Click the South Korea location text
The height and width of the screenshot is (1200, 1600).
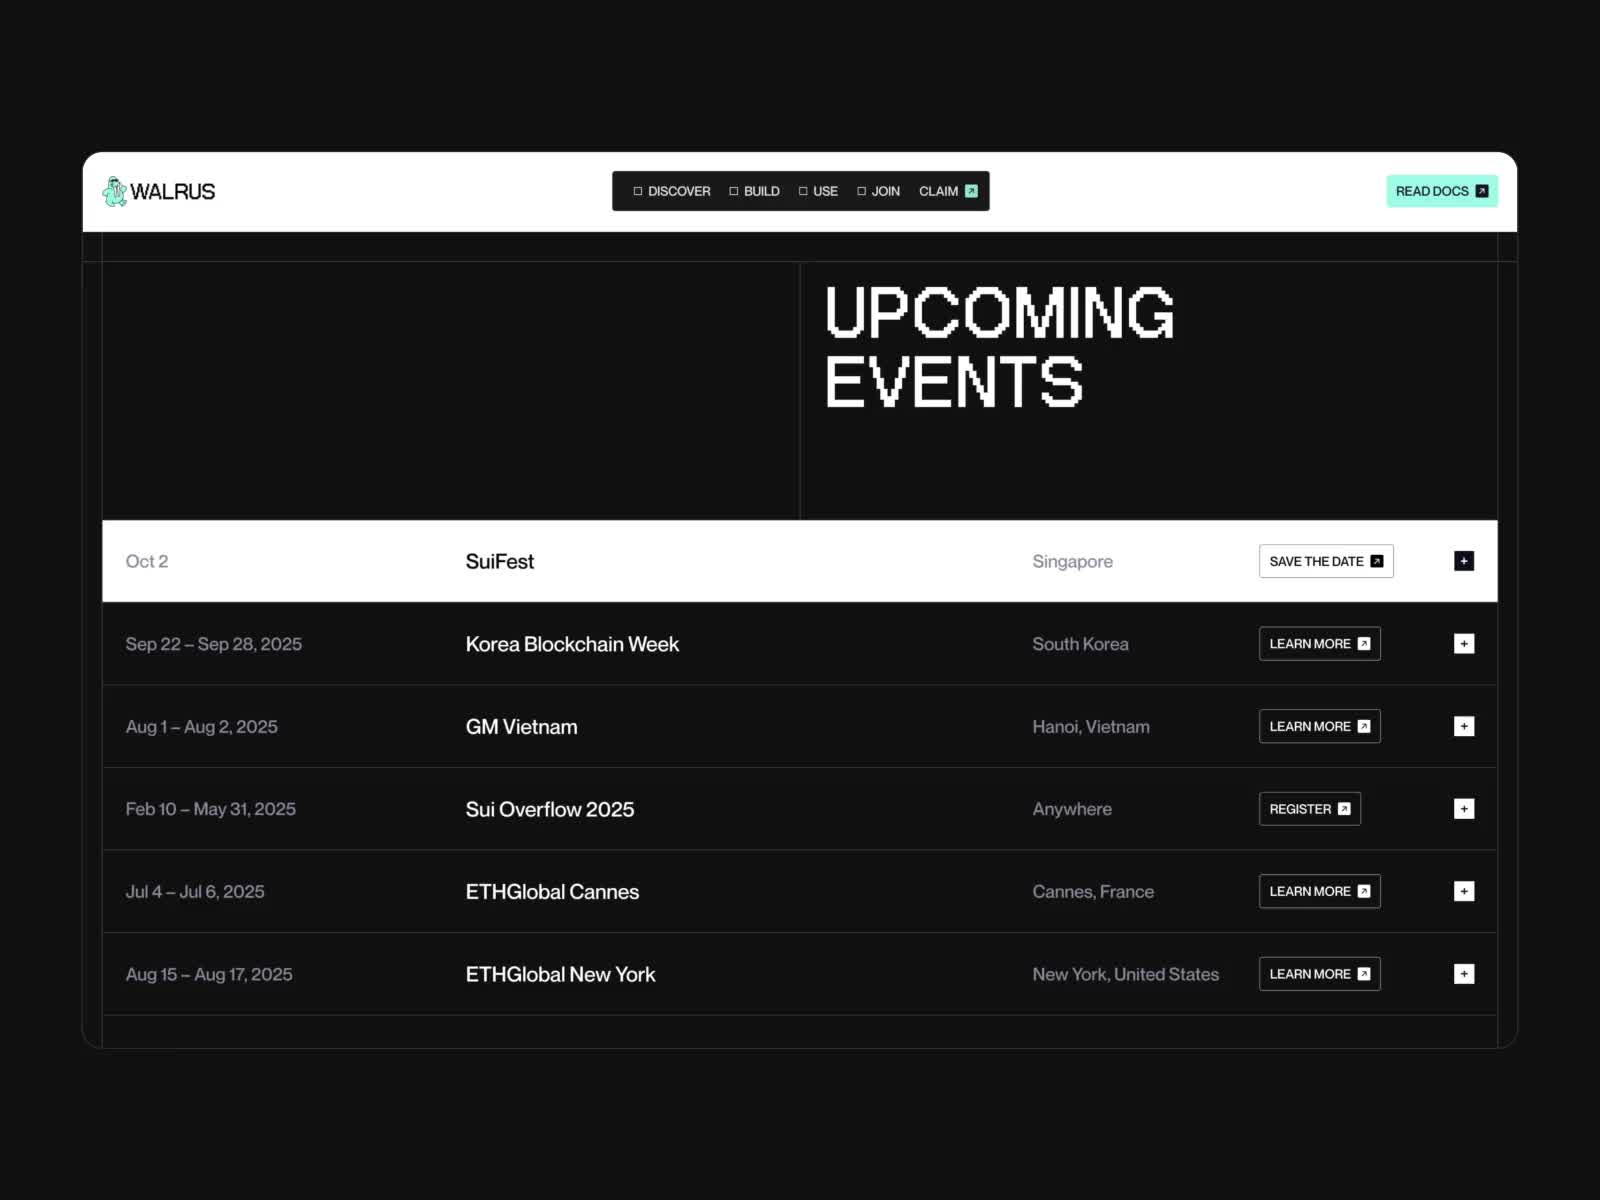1080,644
